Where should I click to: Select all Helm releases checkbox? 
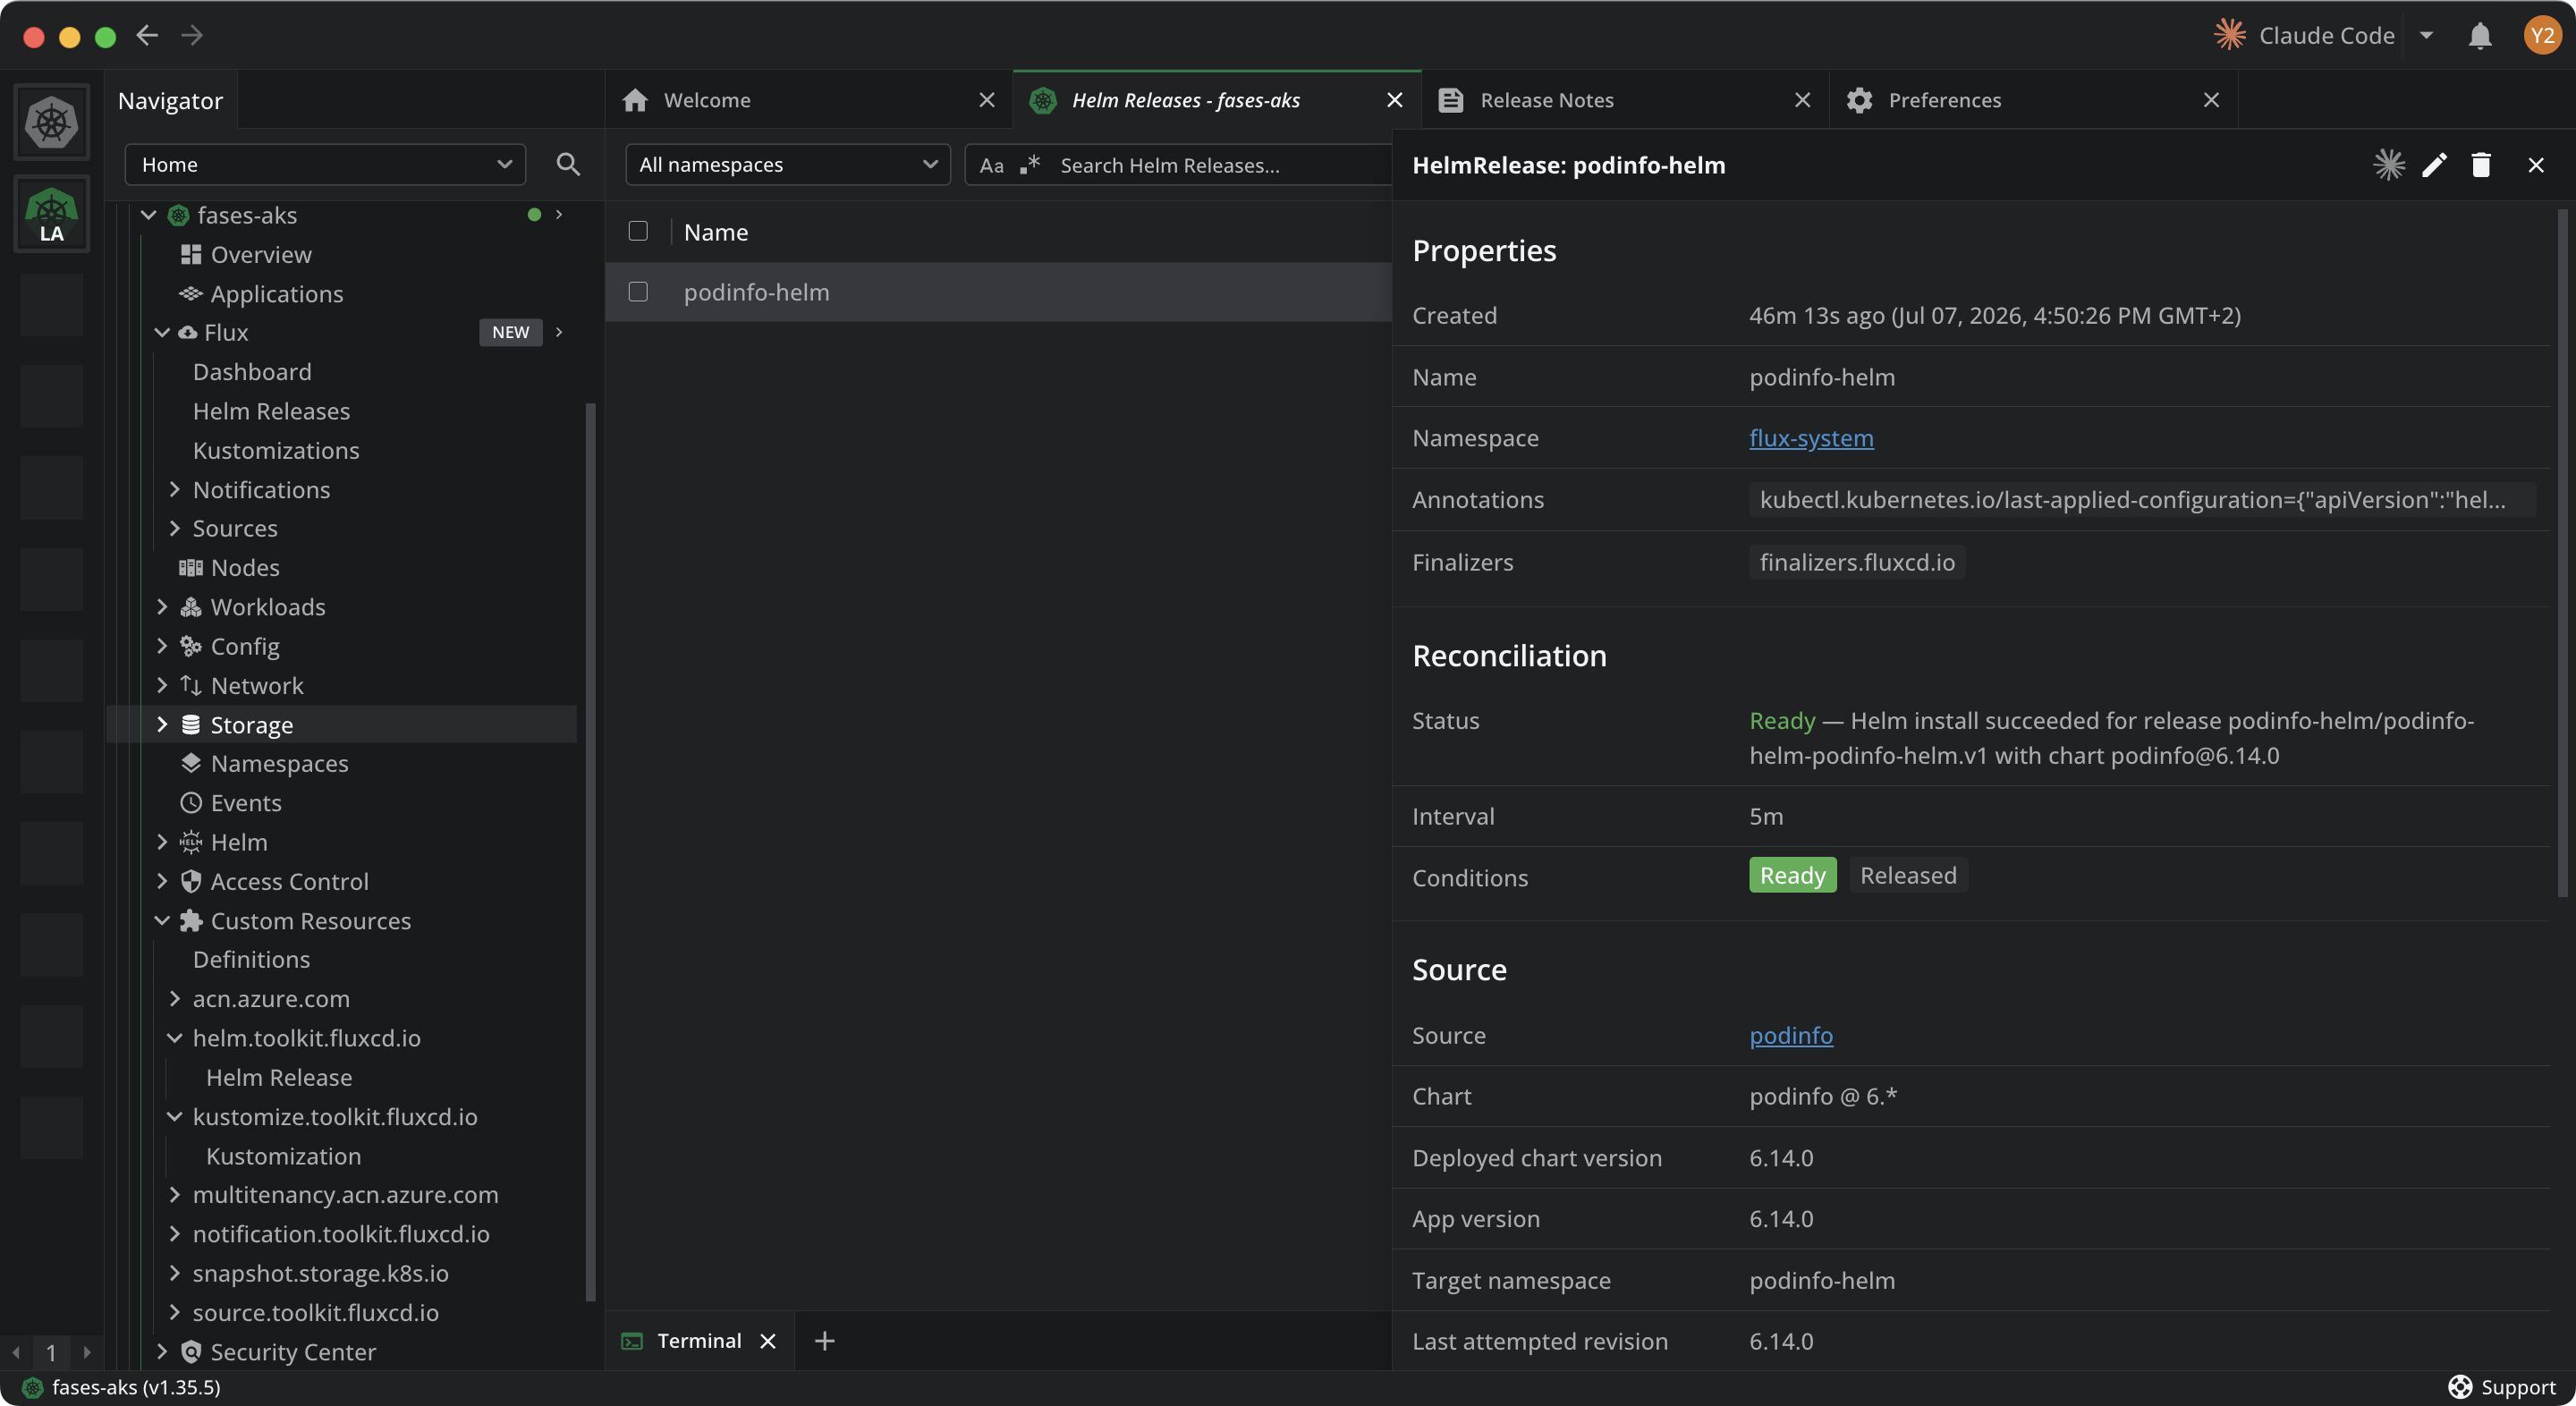tap(638, 232)
